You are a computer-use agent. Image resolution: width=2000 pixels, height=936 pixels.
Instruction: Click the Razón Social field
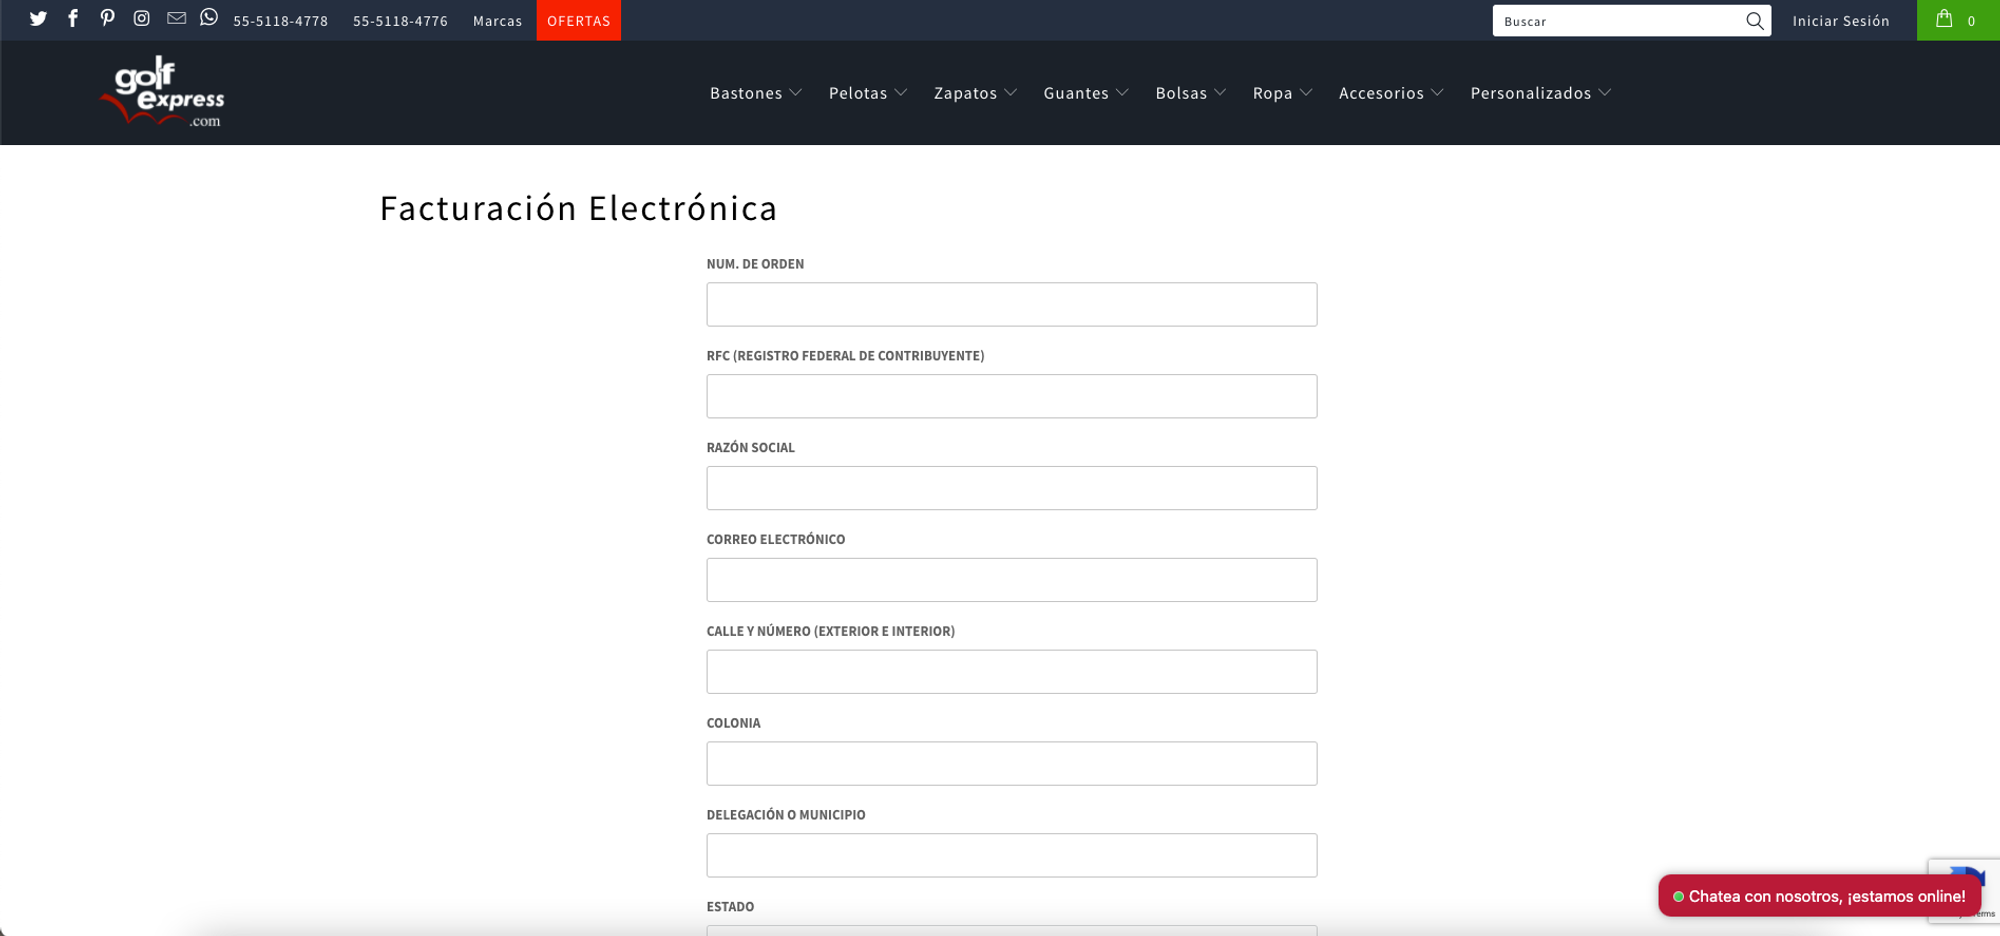(1011, 488)
